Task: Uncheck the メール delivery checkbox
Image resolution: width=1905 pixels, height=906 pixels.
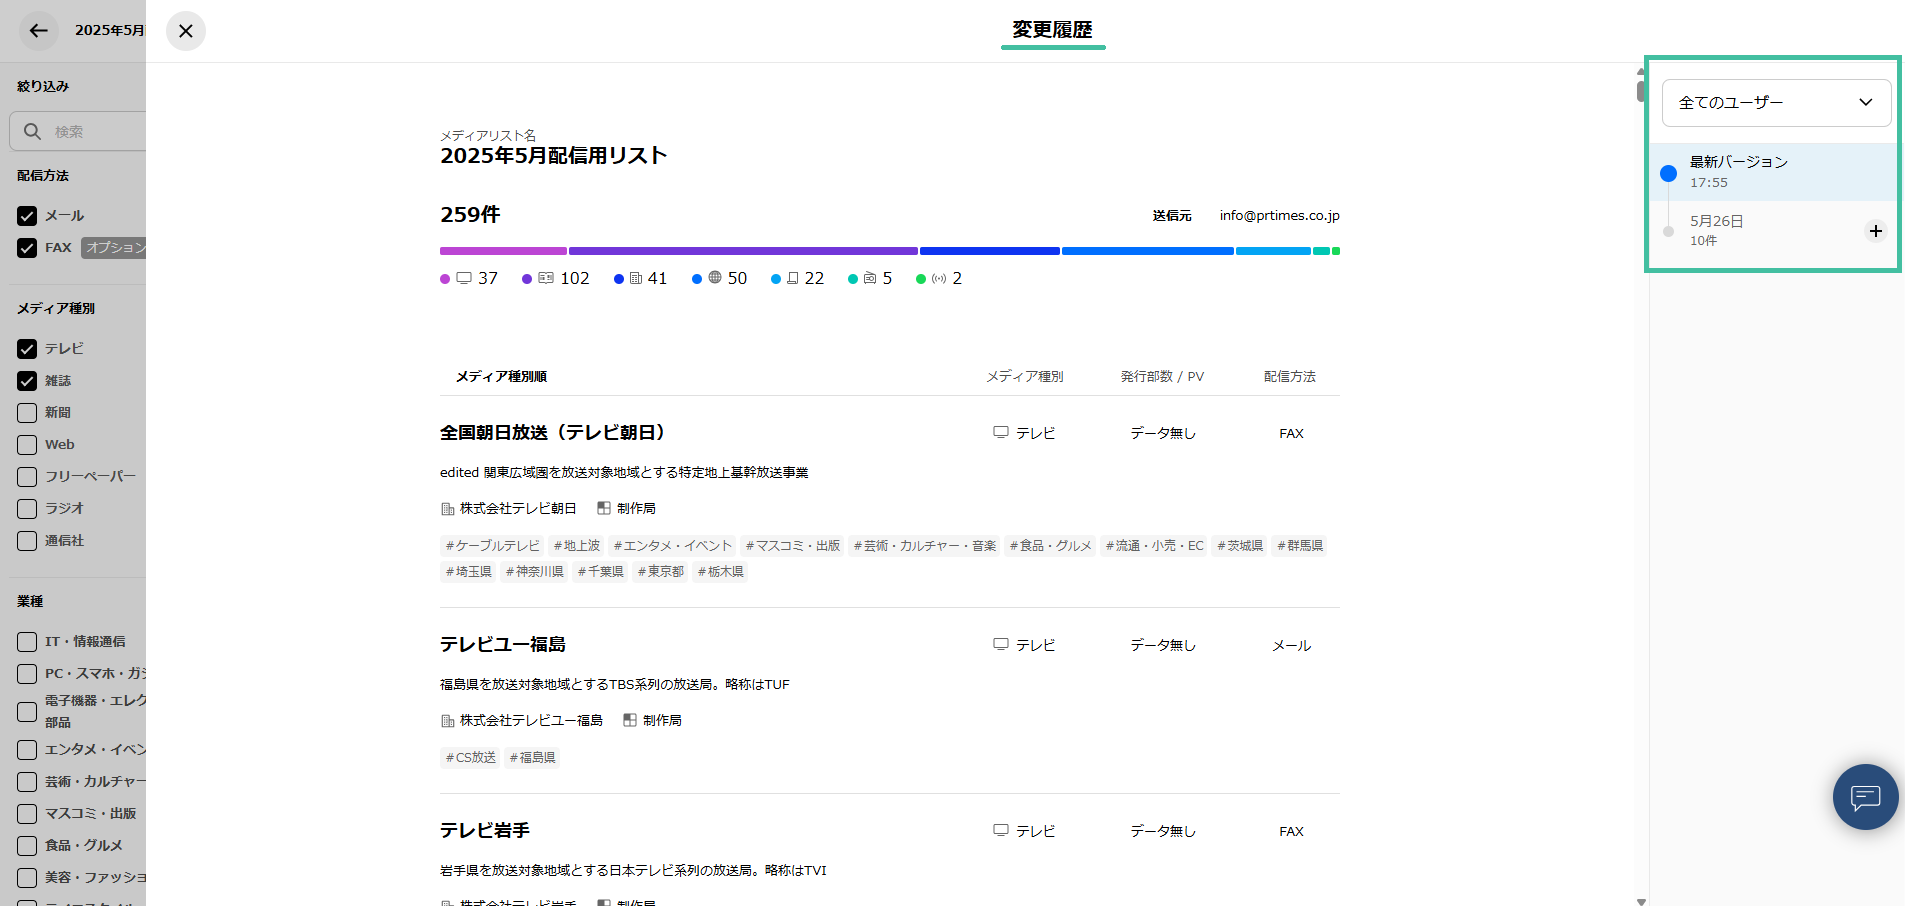Action: [27, 216]
